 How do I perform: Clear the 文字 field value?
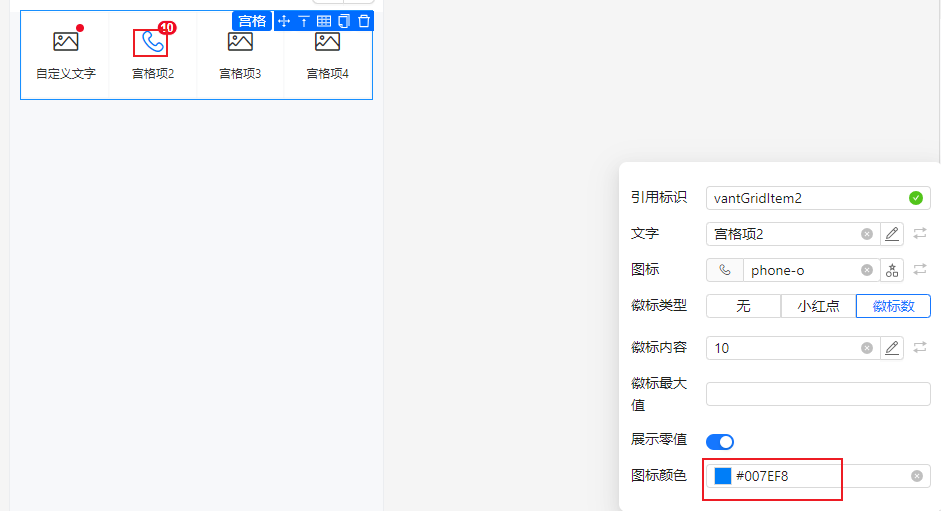pyautogui.click(x=867, y=234)
